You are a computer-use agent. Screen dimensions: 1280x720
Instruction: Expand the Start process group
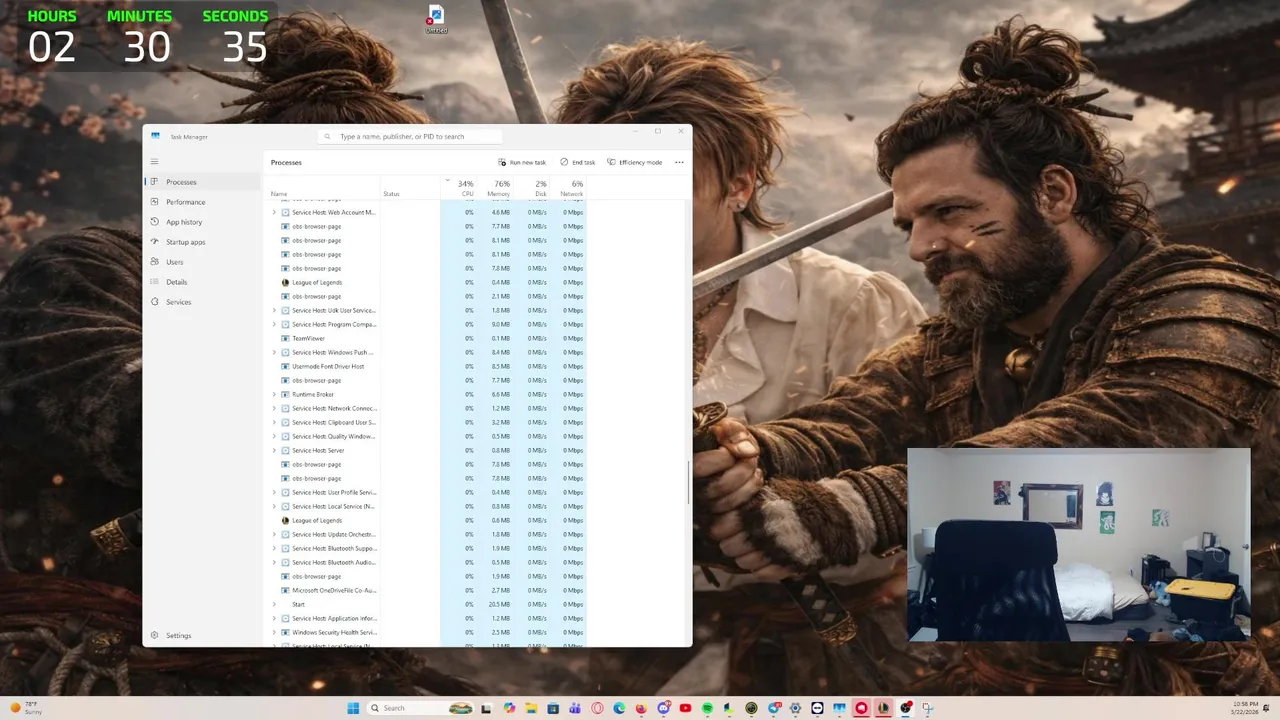point(274,604)
